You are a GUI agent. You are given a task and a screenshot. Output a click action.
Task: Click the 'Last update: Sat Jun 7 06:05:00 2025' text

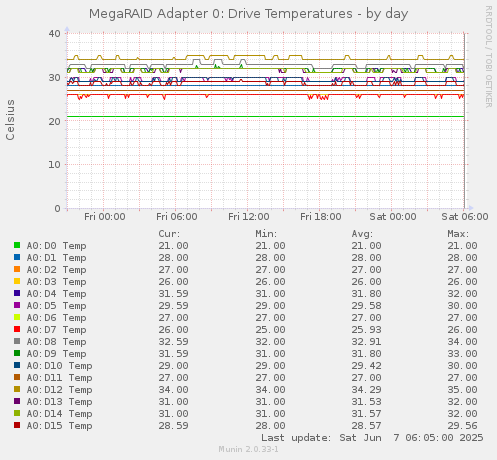372,437
